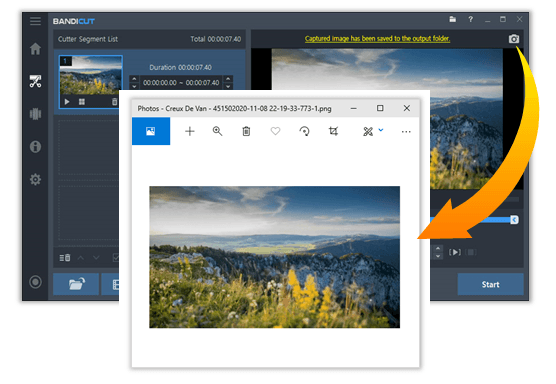Move segment up with the up arrow
The width and height of the screenshot is (556, 384).
[81, 258]
